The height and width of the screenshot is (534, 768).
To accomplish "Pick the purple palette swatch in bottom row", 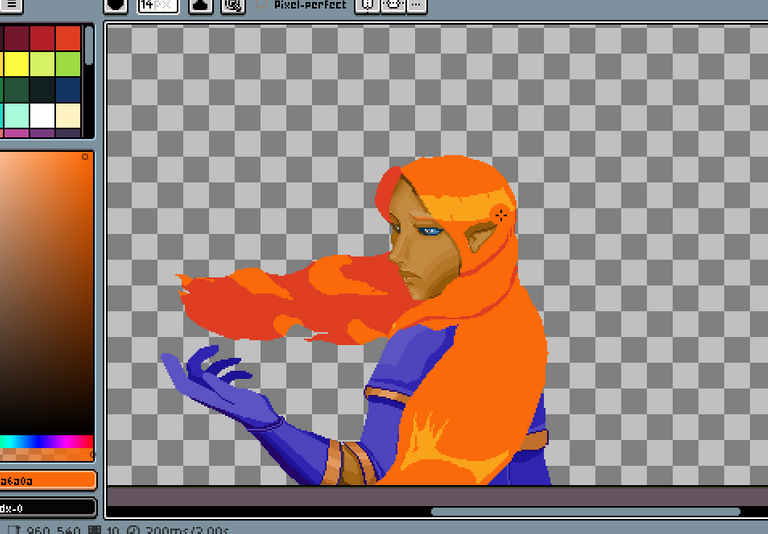I will point(42,133).
